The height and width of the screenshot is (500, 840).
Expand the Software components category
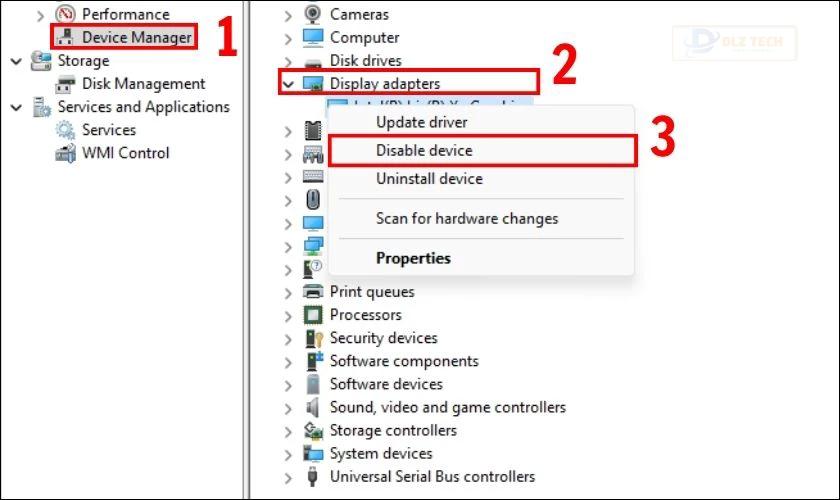tap(288, 362)
